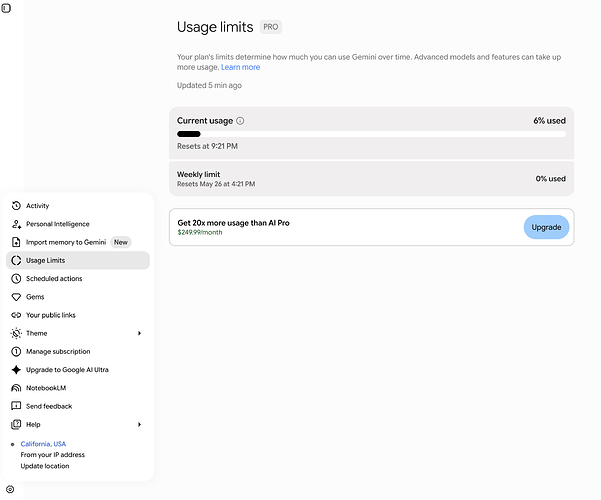Open Your public links
Screen dimensions: 601x500
78,315
